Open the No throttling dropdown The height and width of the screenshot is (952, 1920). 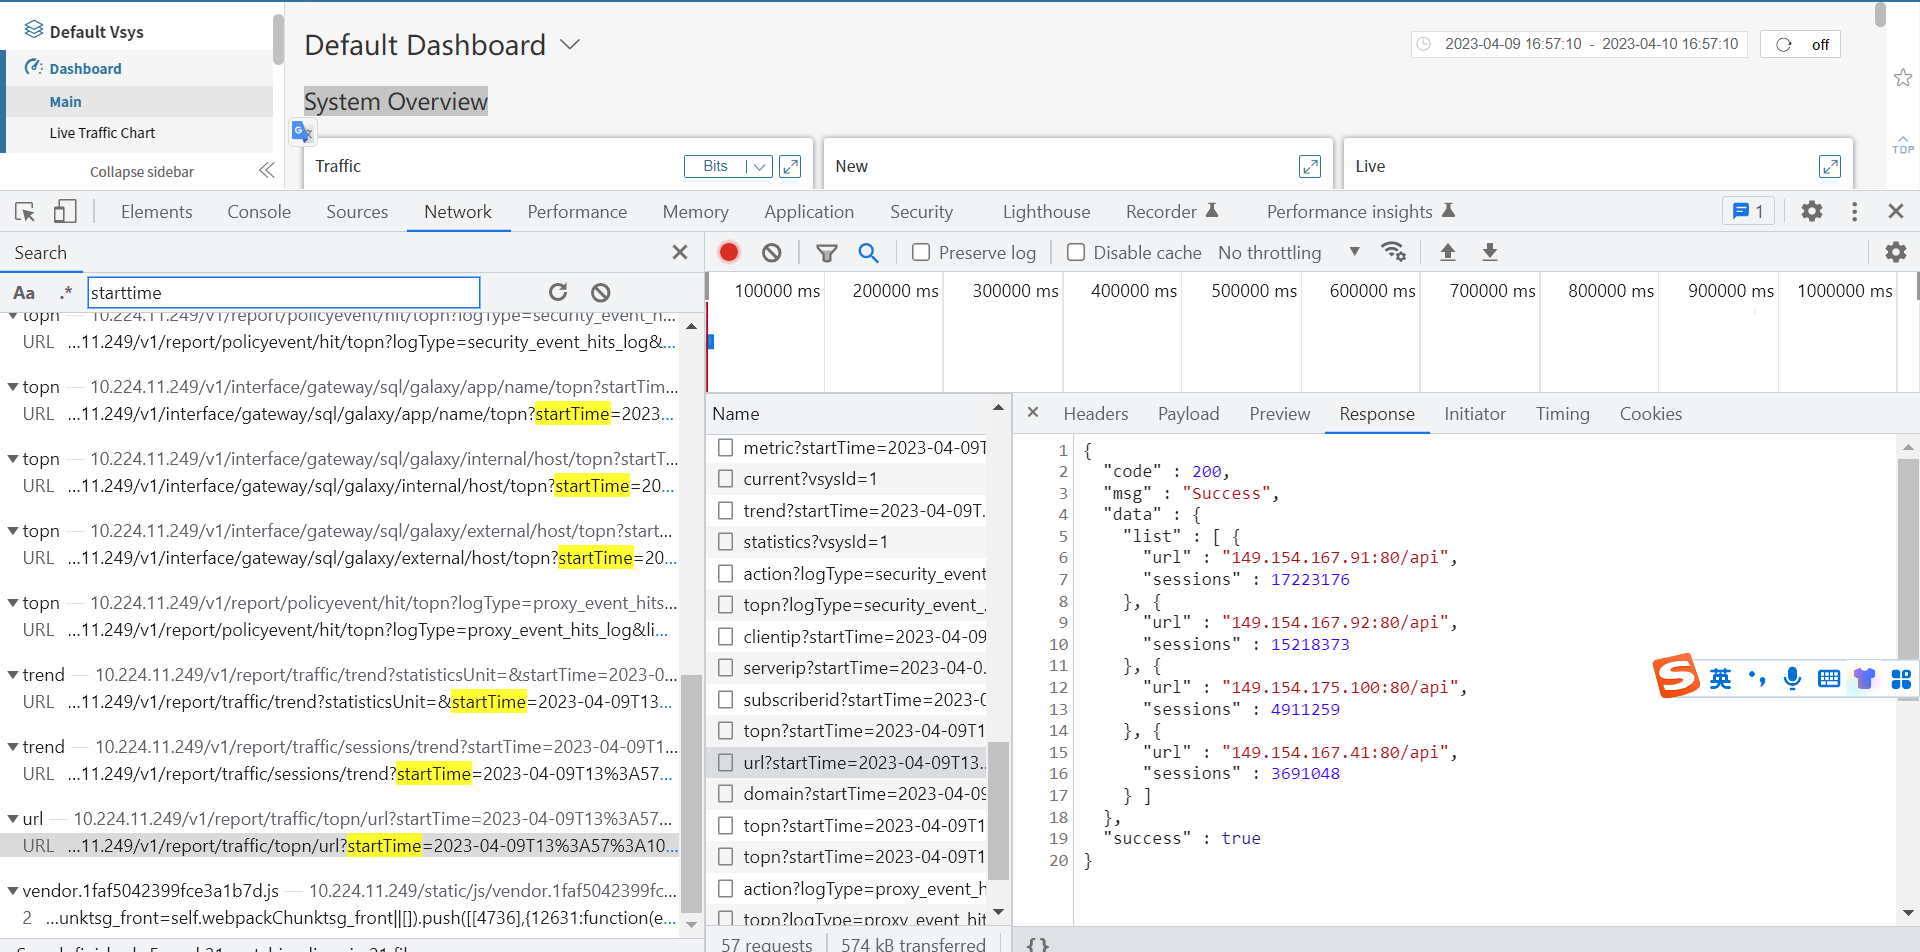click(1288, 253)
